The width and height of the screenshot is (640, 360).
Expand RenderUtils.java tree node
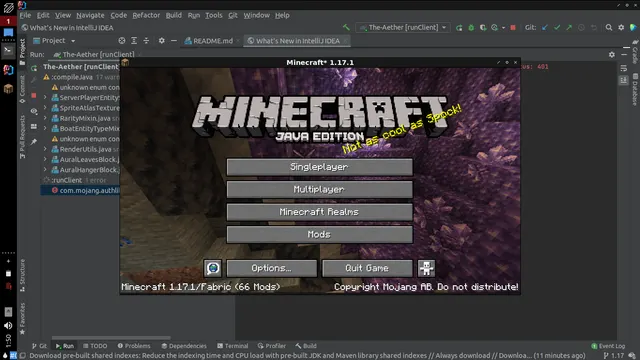coord(45,149)
